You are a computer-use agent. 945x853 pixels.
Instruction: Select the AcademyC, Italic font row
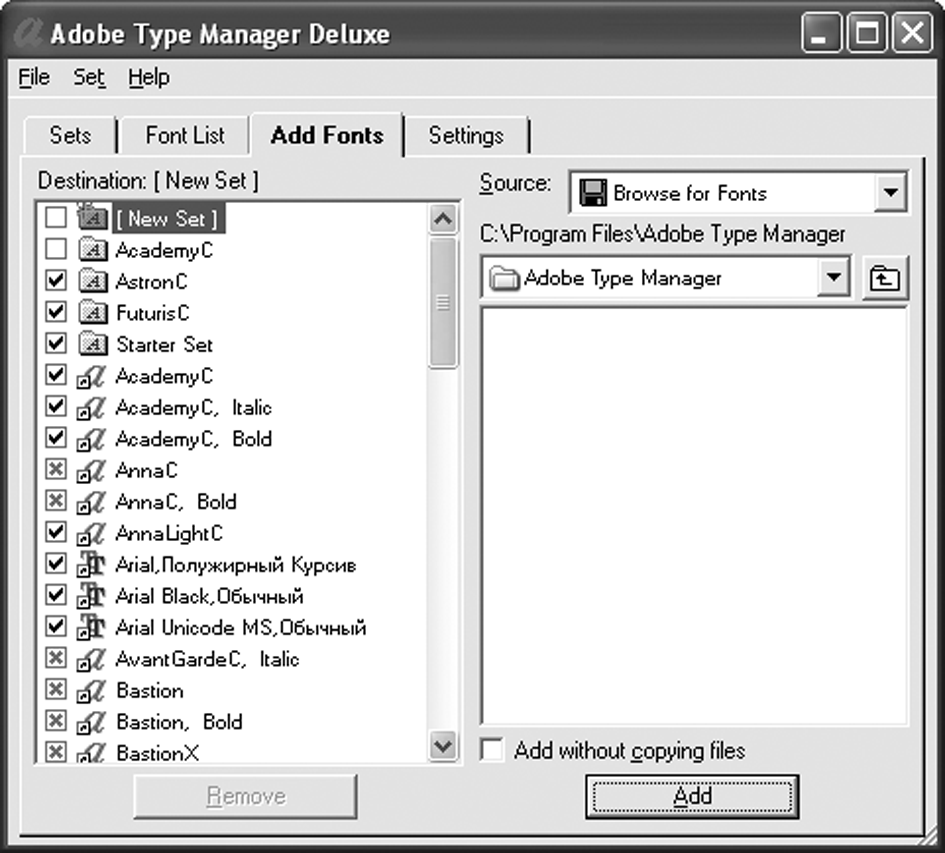pyautogui.click(x=193, y=408)
